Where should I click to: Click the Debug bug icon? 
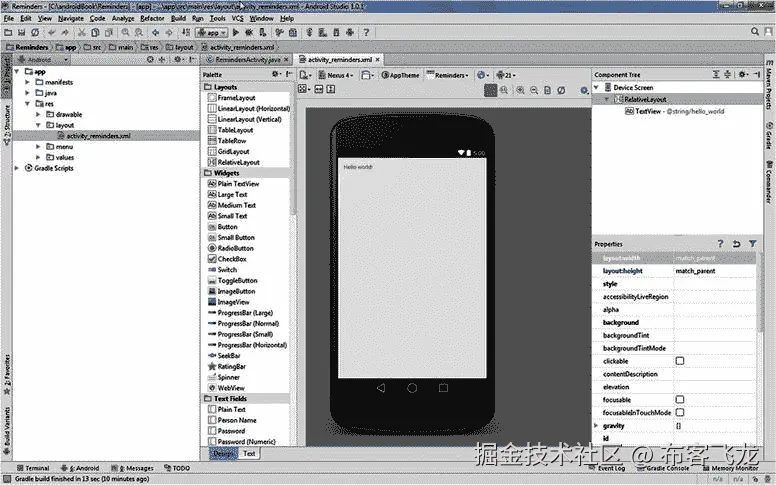click(249, 33)
